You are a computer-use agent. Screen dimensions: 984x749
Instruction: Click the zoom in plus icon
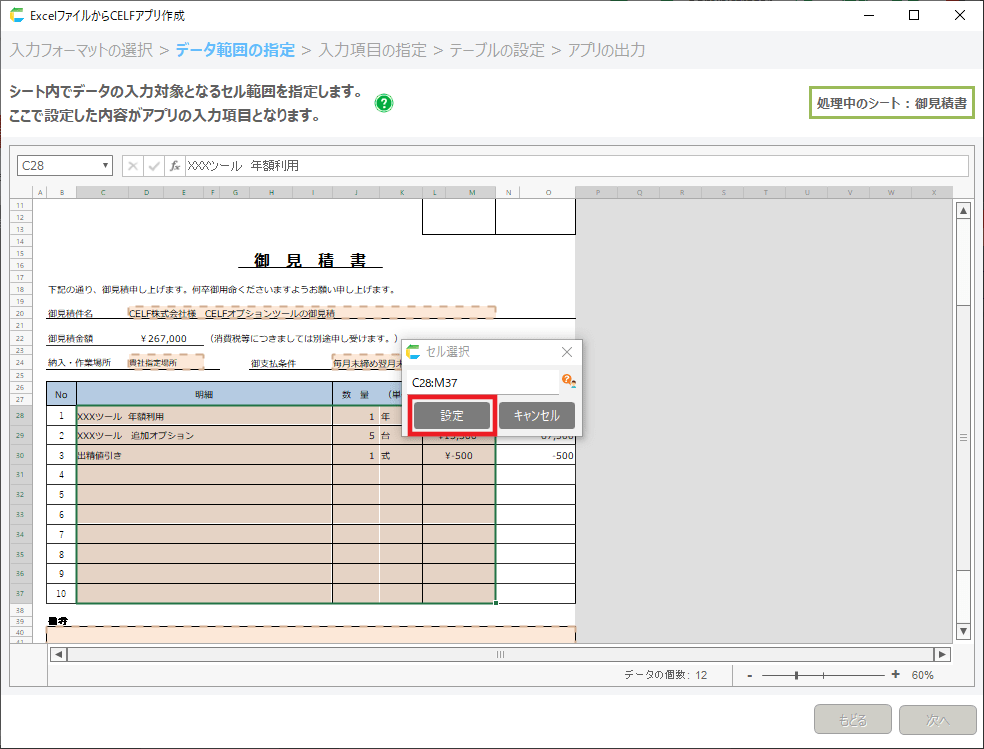pyautogui.click(x=895, y=675)
